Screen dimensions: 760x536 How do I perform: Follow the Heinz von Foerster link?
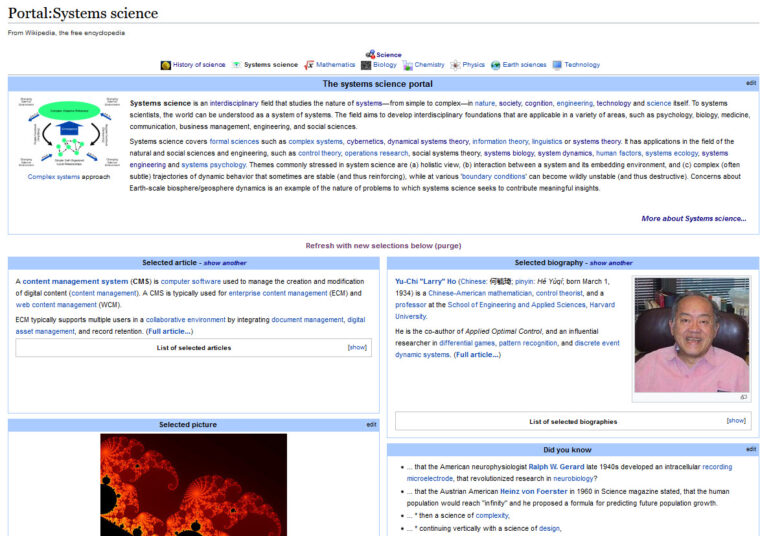[x=534, y=491]
